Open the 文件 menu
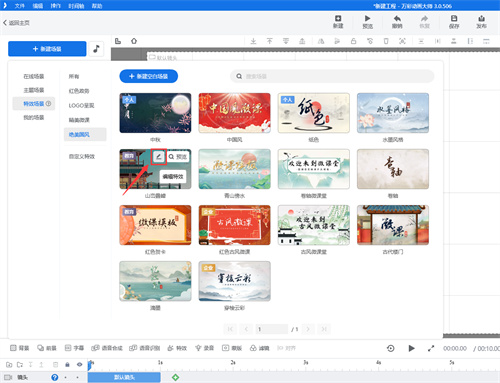The image size is (500, 383). point(20,6)
